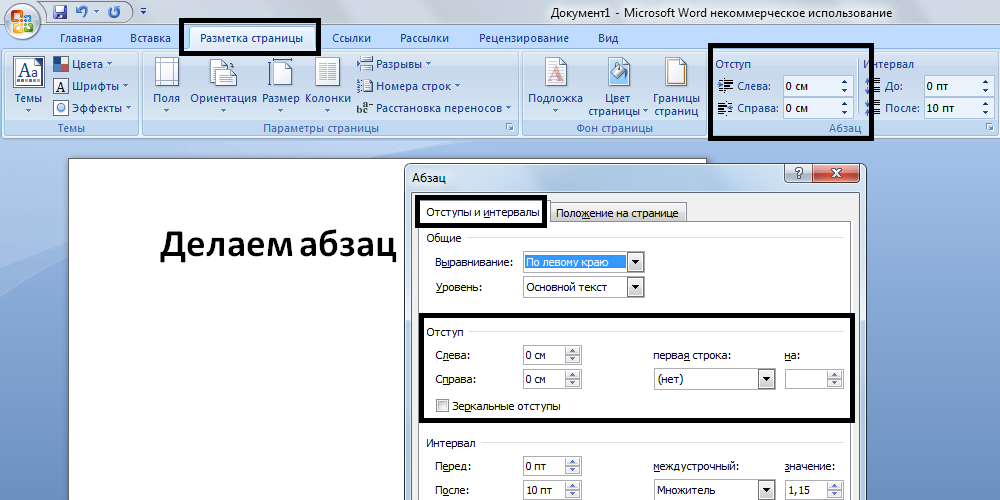Open the Номера строк menu

(x=408, y=86)
